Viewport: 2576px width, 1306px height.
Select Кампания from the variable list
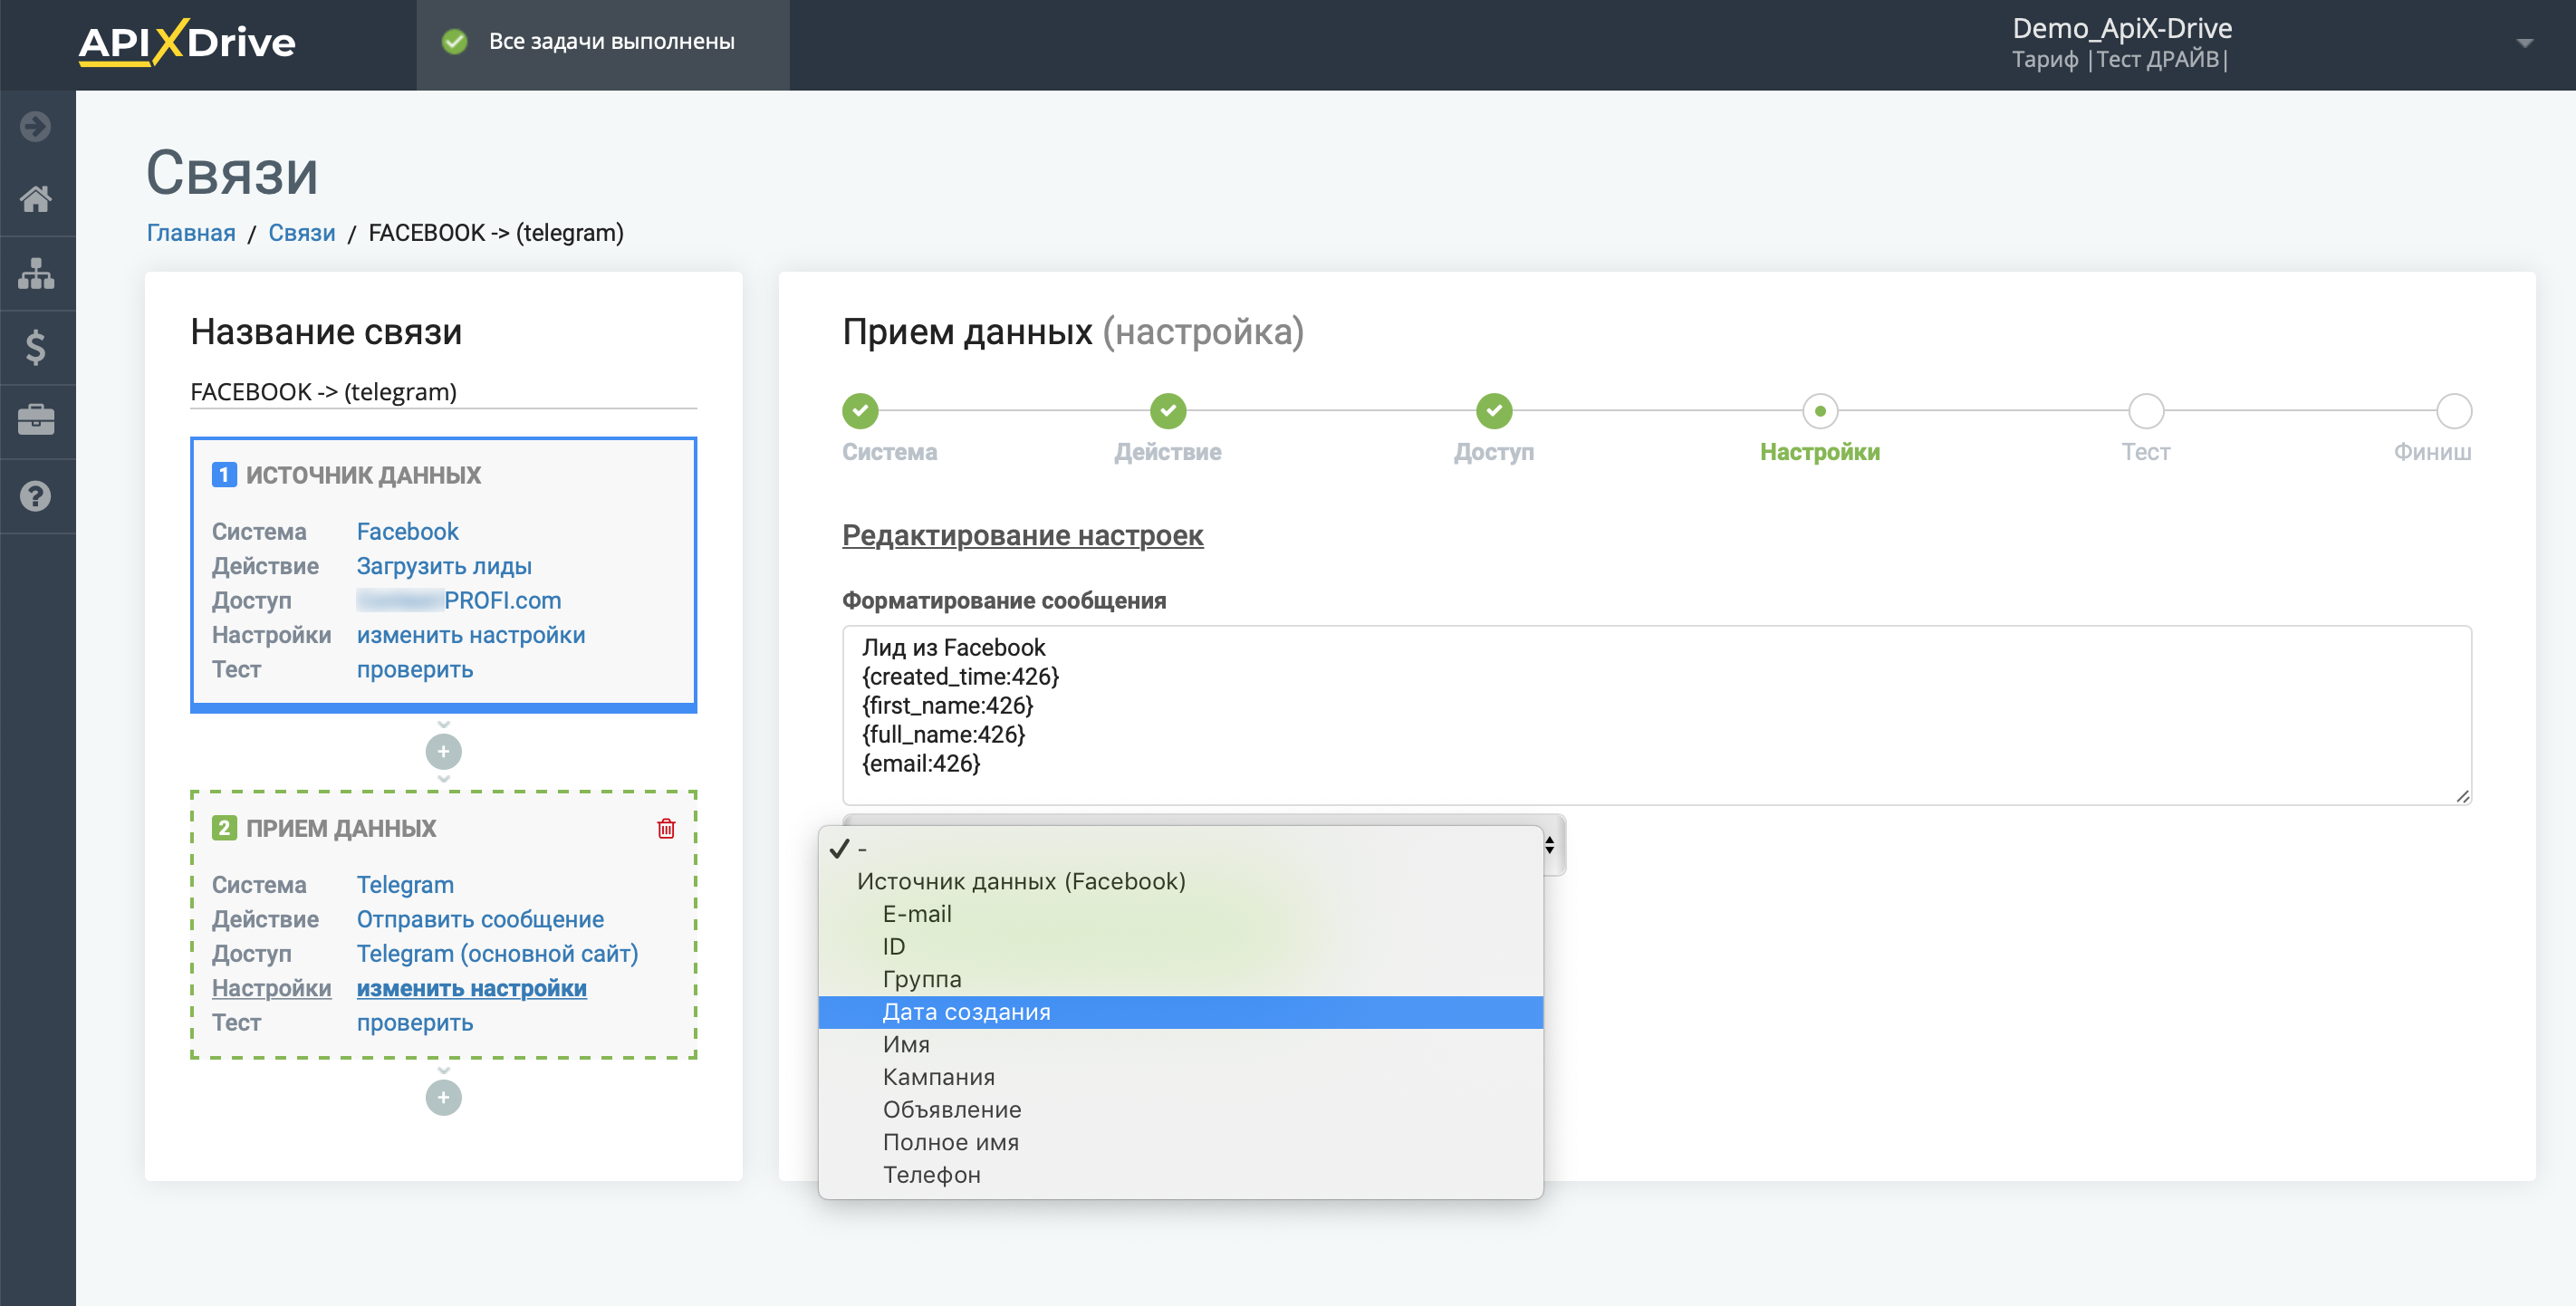tap(1180, 1077)
